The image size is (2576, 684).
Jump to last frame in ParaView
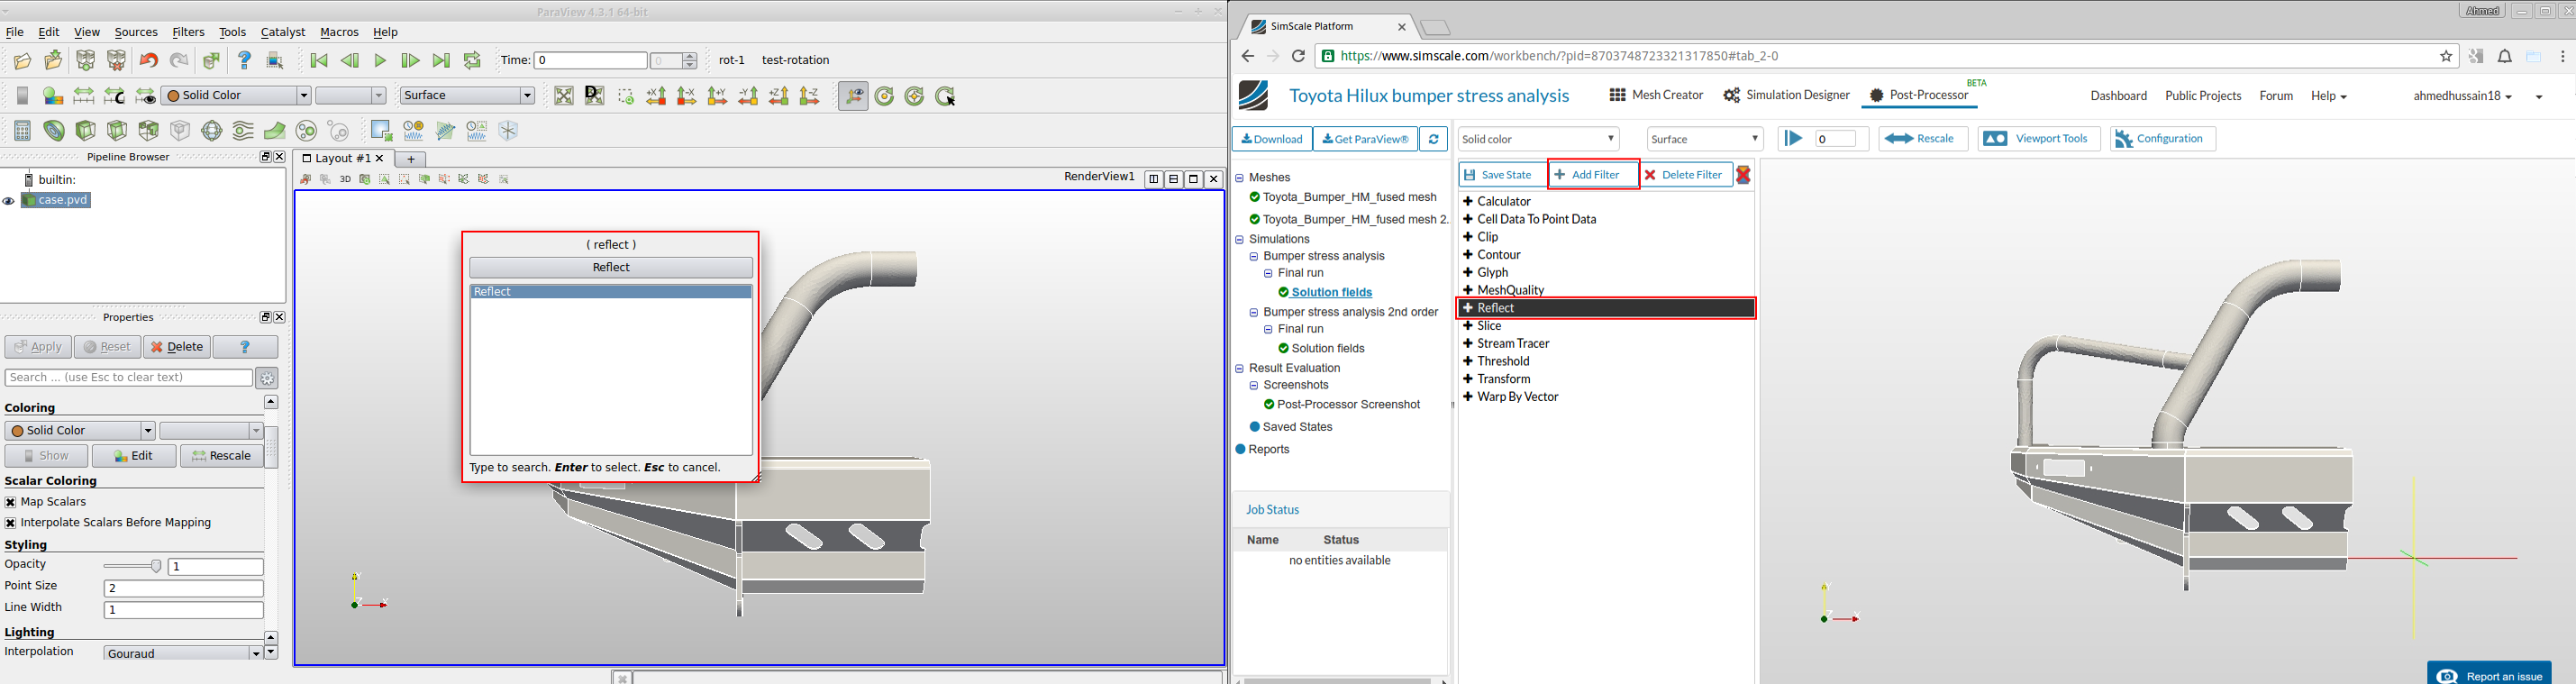[441, 61]
